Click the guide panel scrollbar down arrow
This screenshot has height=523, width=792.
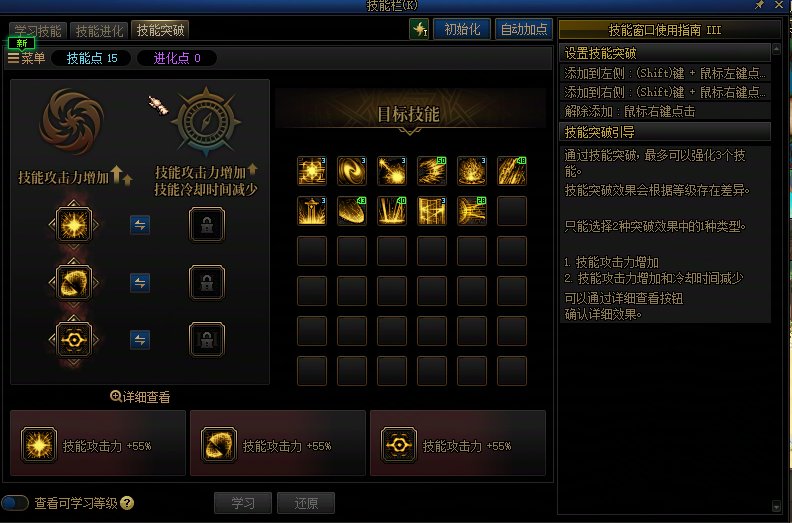coord(776,505)
